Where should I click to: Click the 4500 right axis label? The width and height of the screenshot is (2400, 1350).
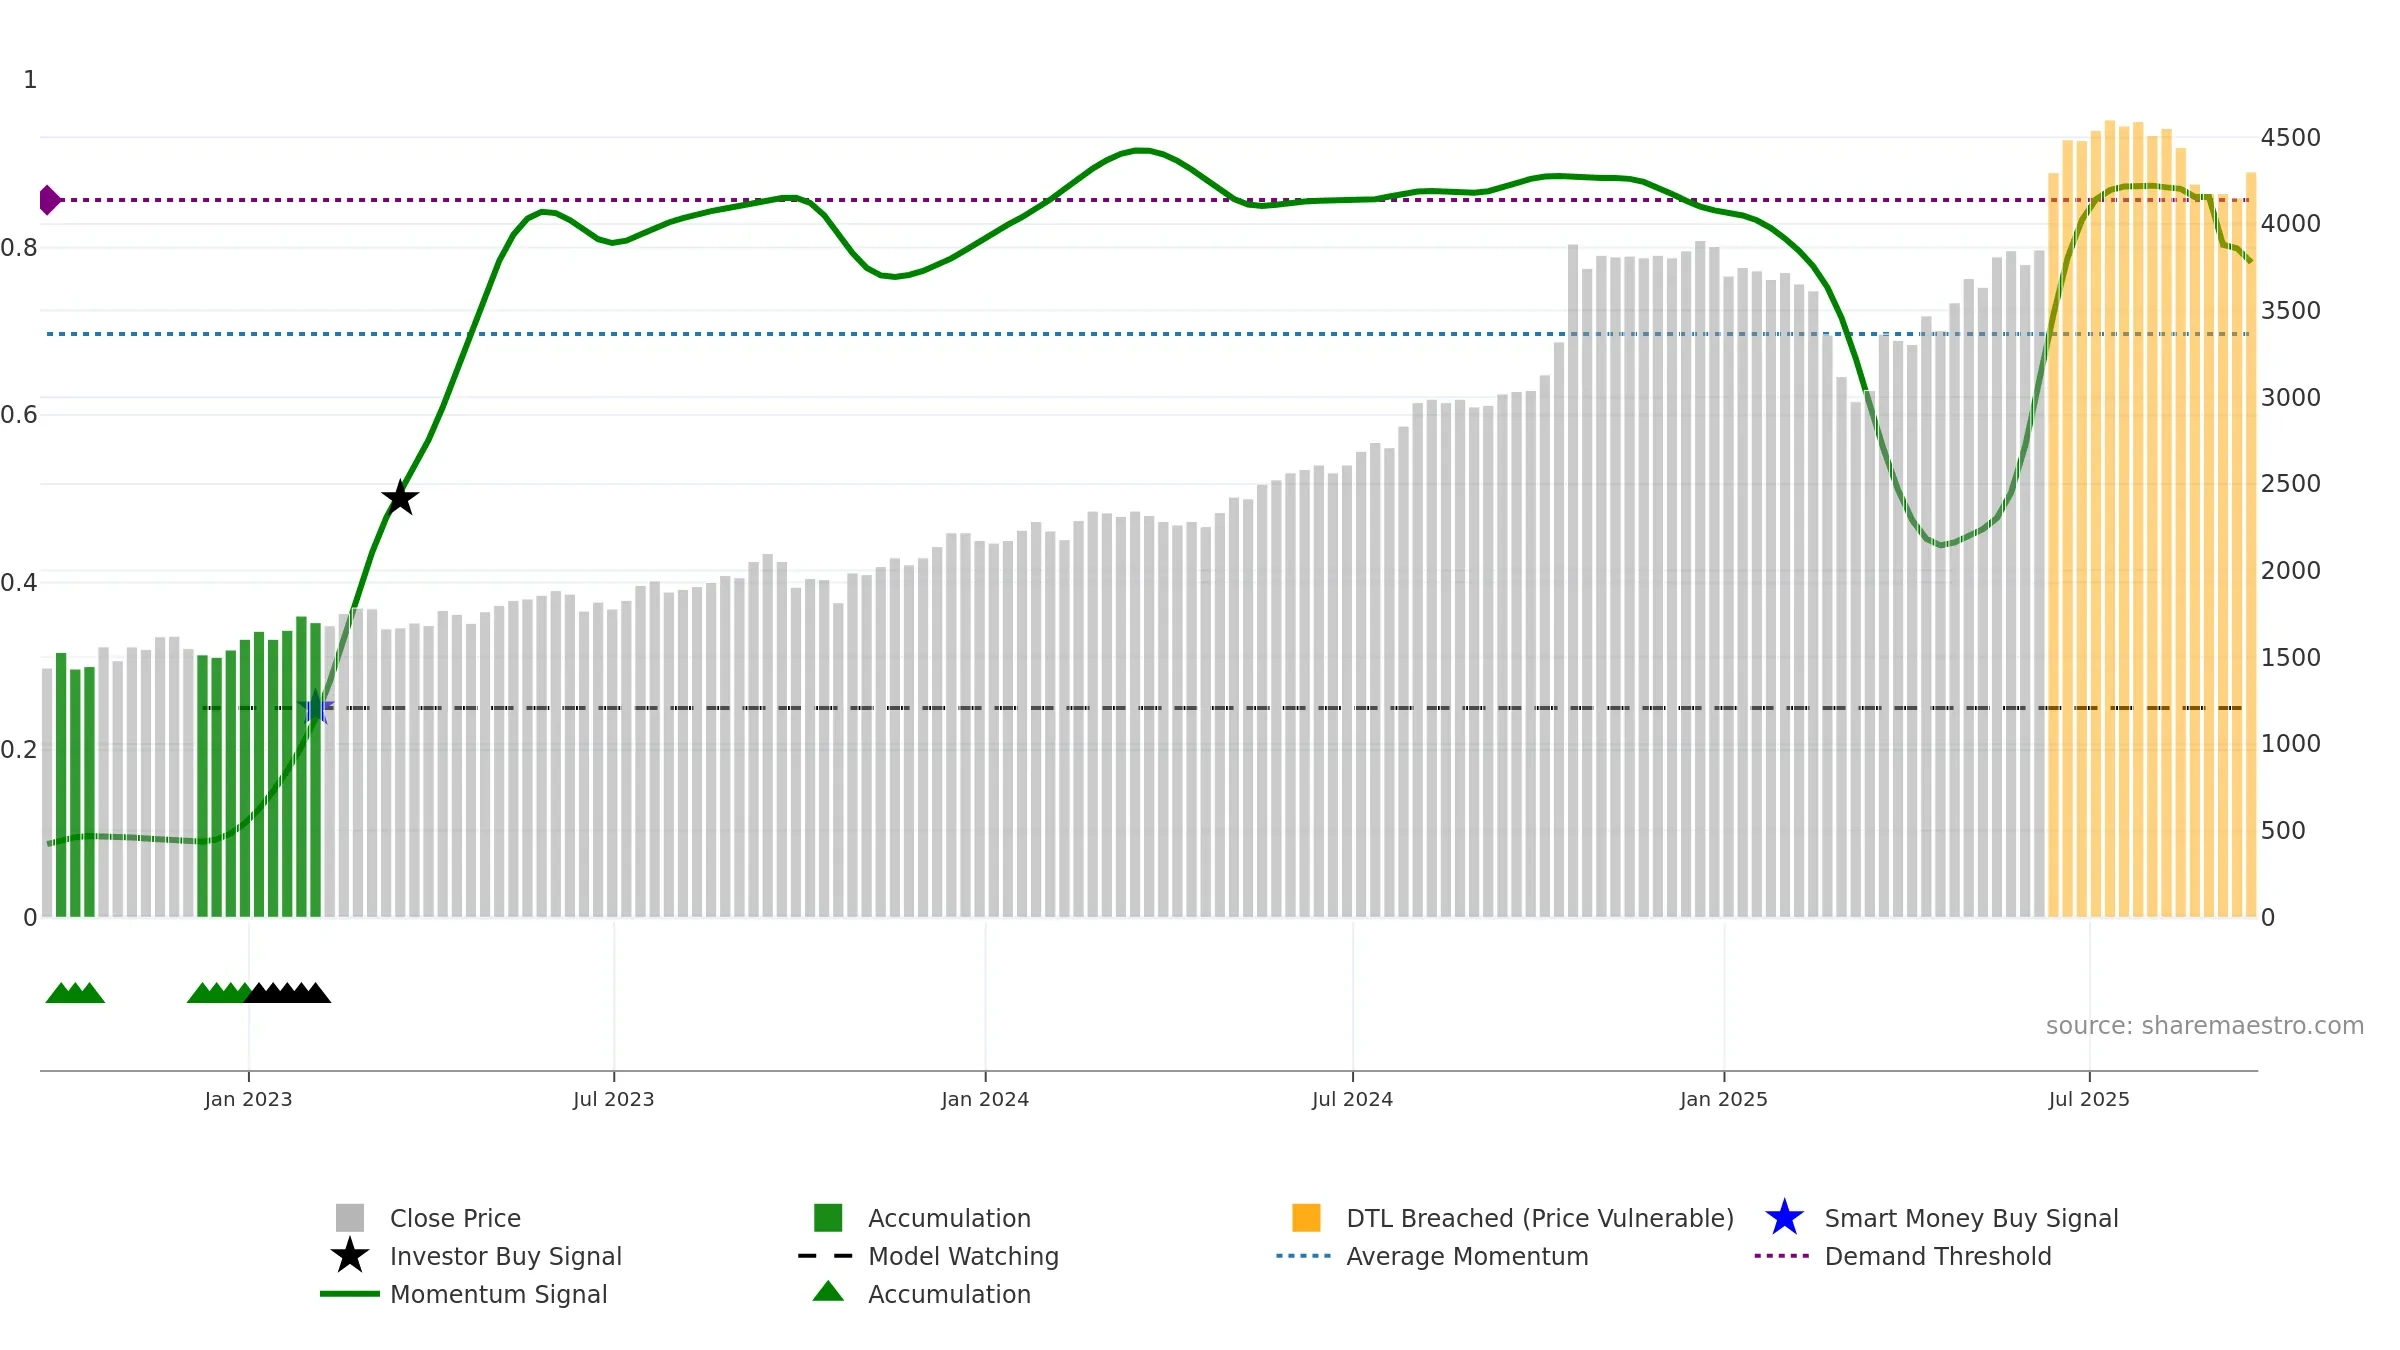point(2290,138)
